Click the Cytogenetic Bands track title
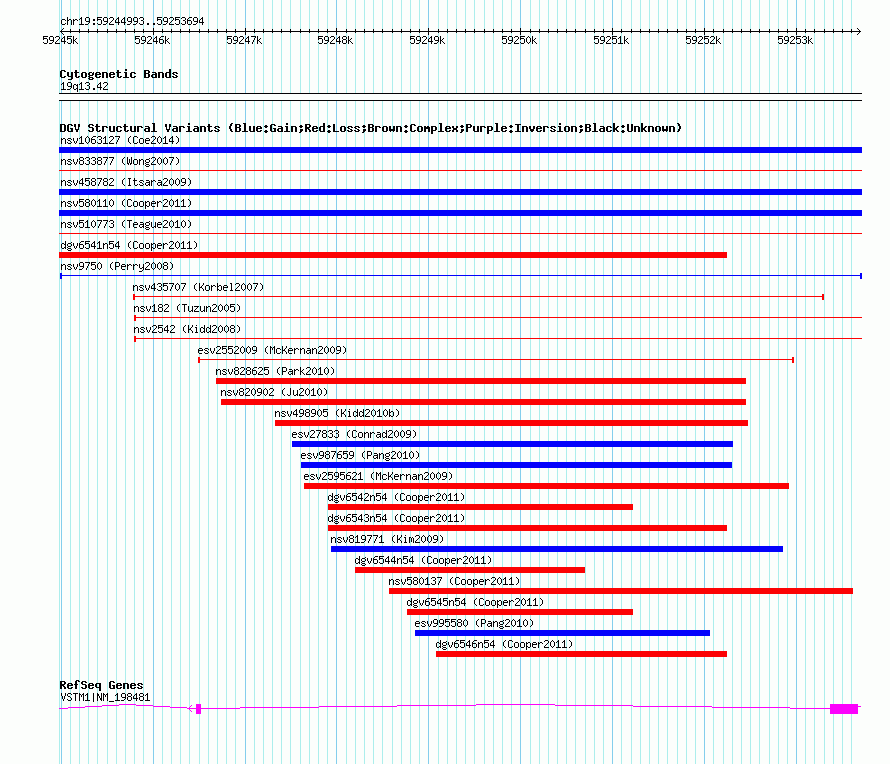The image size is (890, 764). click(119, 74)
